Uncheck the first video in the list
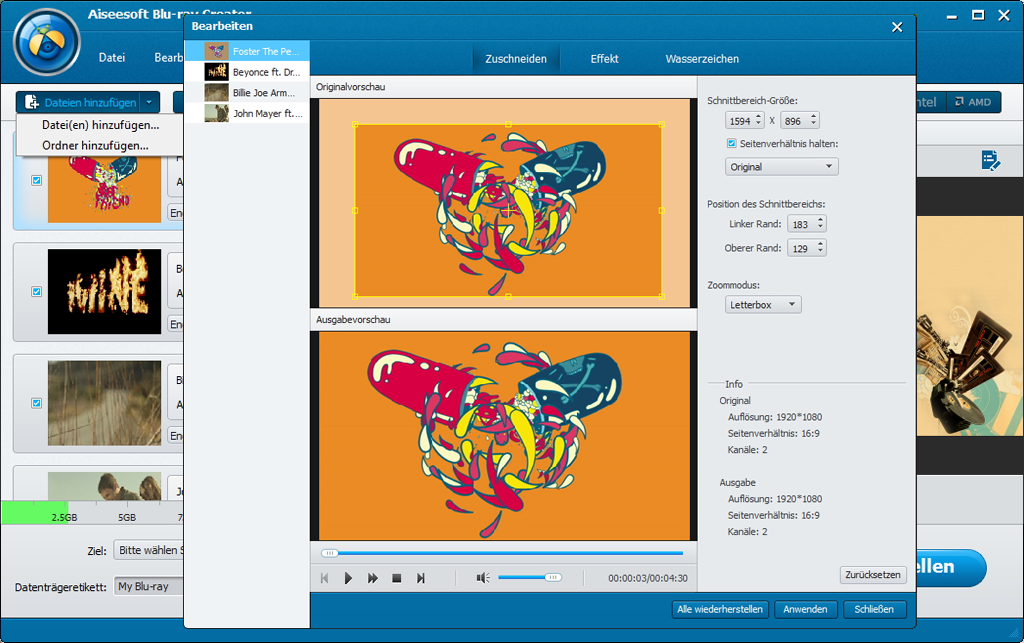1024x643 pixels. 36,180
